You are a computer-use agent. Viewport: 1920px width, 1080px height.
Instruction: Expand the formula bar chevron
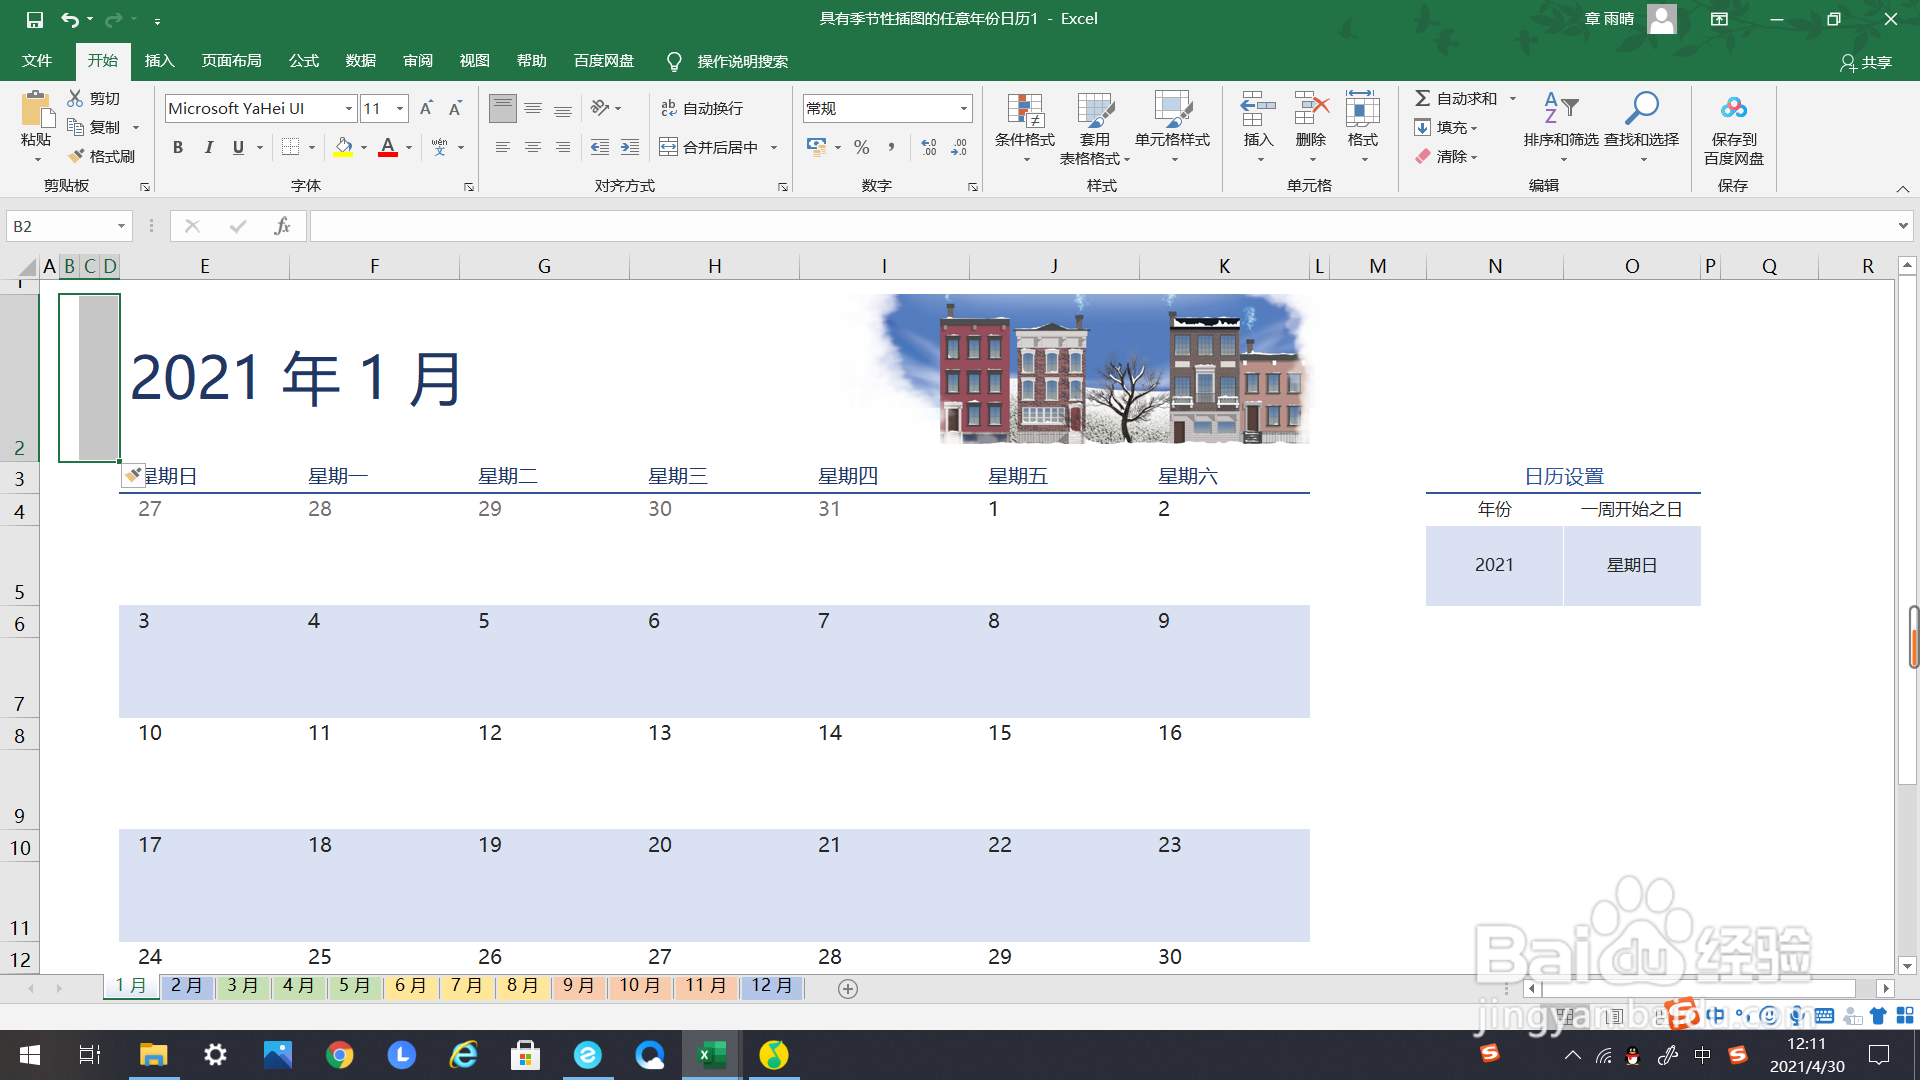point(1903,226)
